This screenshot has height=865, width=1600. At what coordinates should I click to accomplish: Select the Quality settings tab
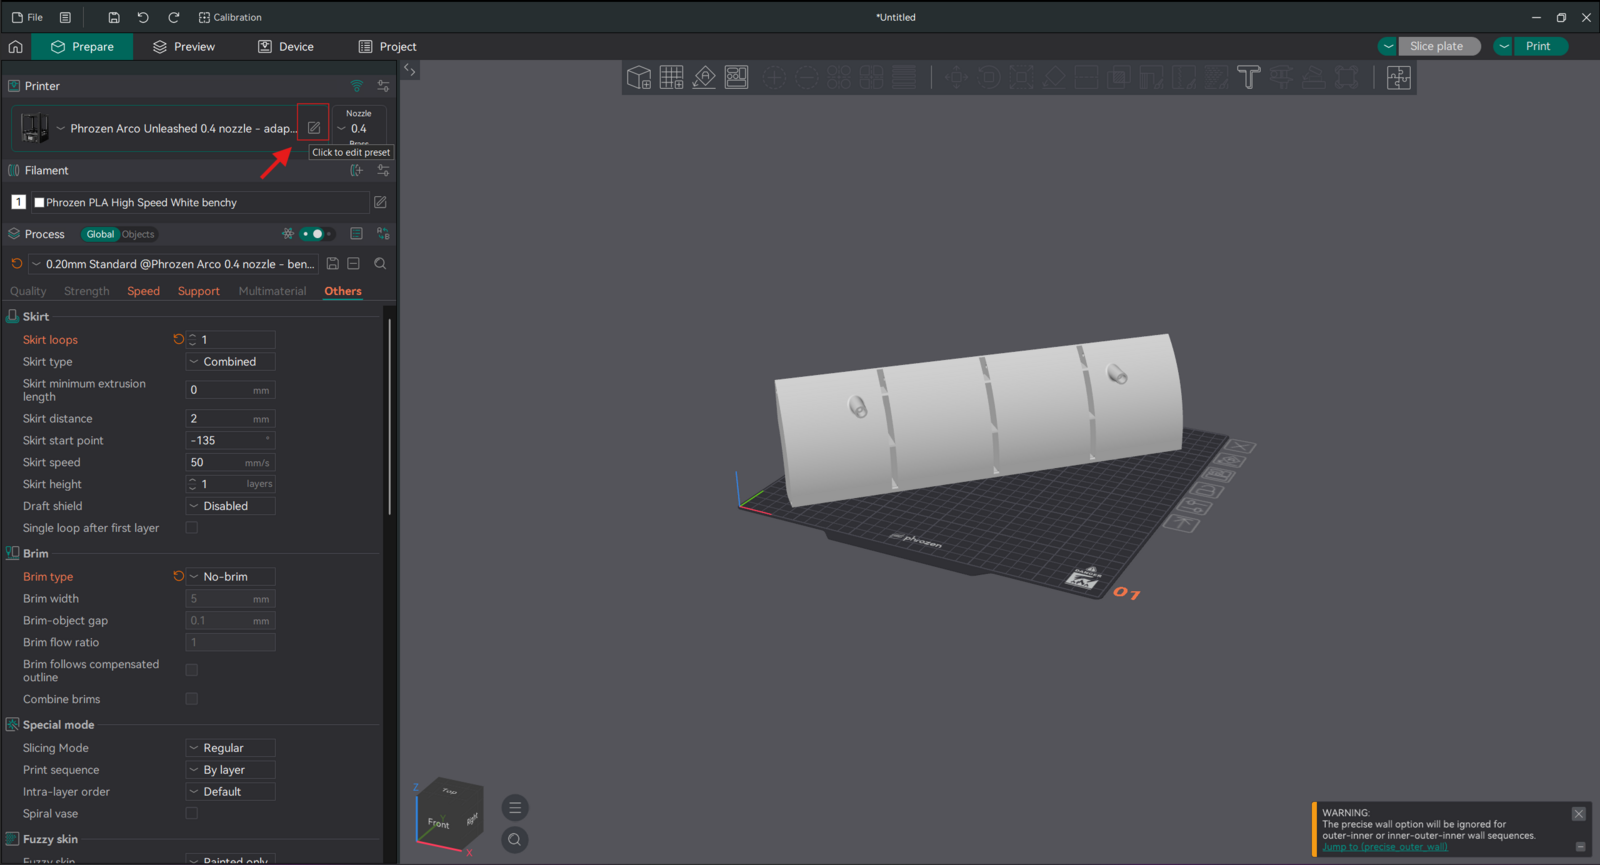pyautogui.click(x=28, y=291)
